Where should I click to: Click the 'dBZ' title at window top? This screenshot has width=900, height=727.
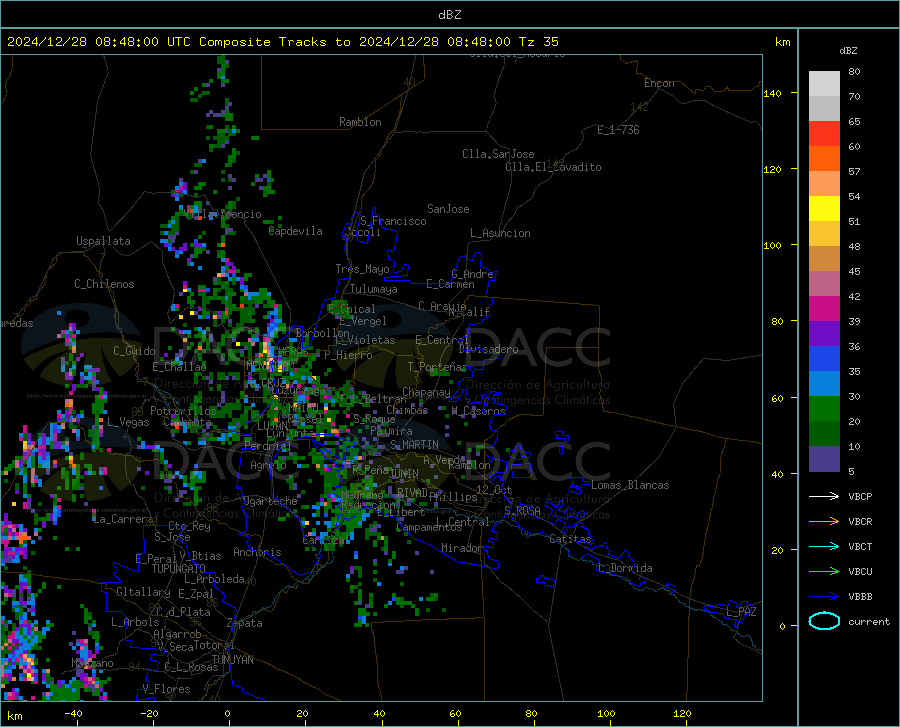pos(449,15)
